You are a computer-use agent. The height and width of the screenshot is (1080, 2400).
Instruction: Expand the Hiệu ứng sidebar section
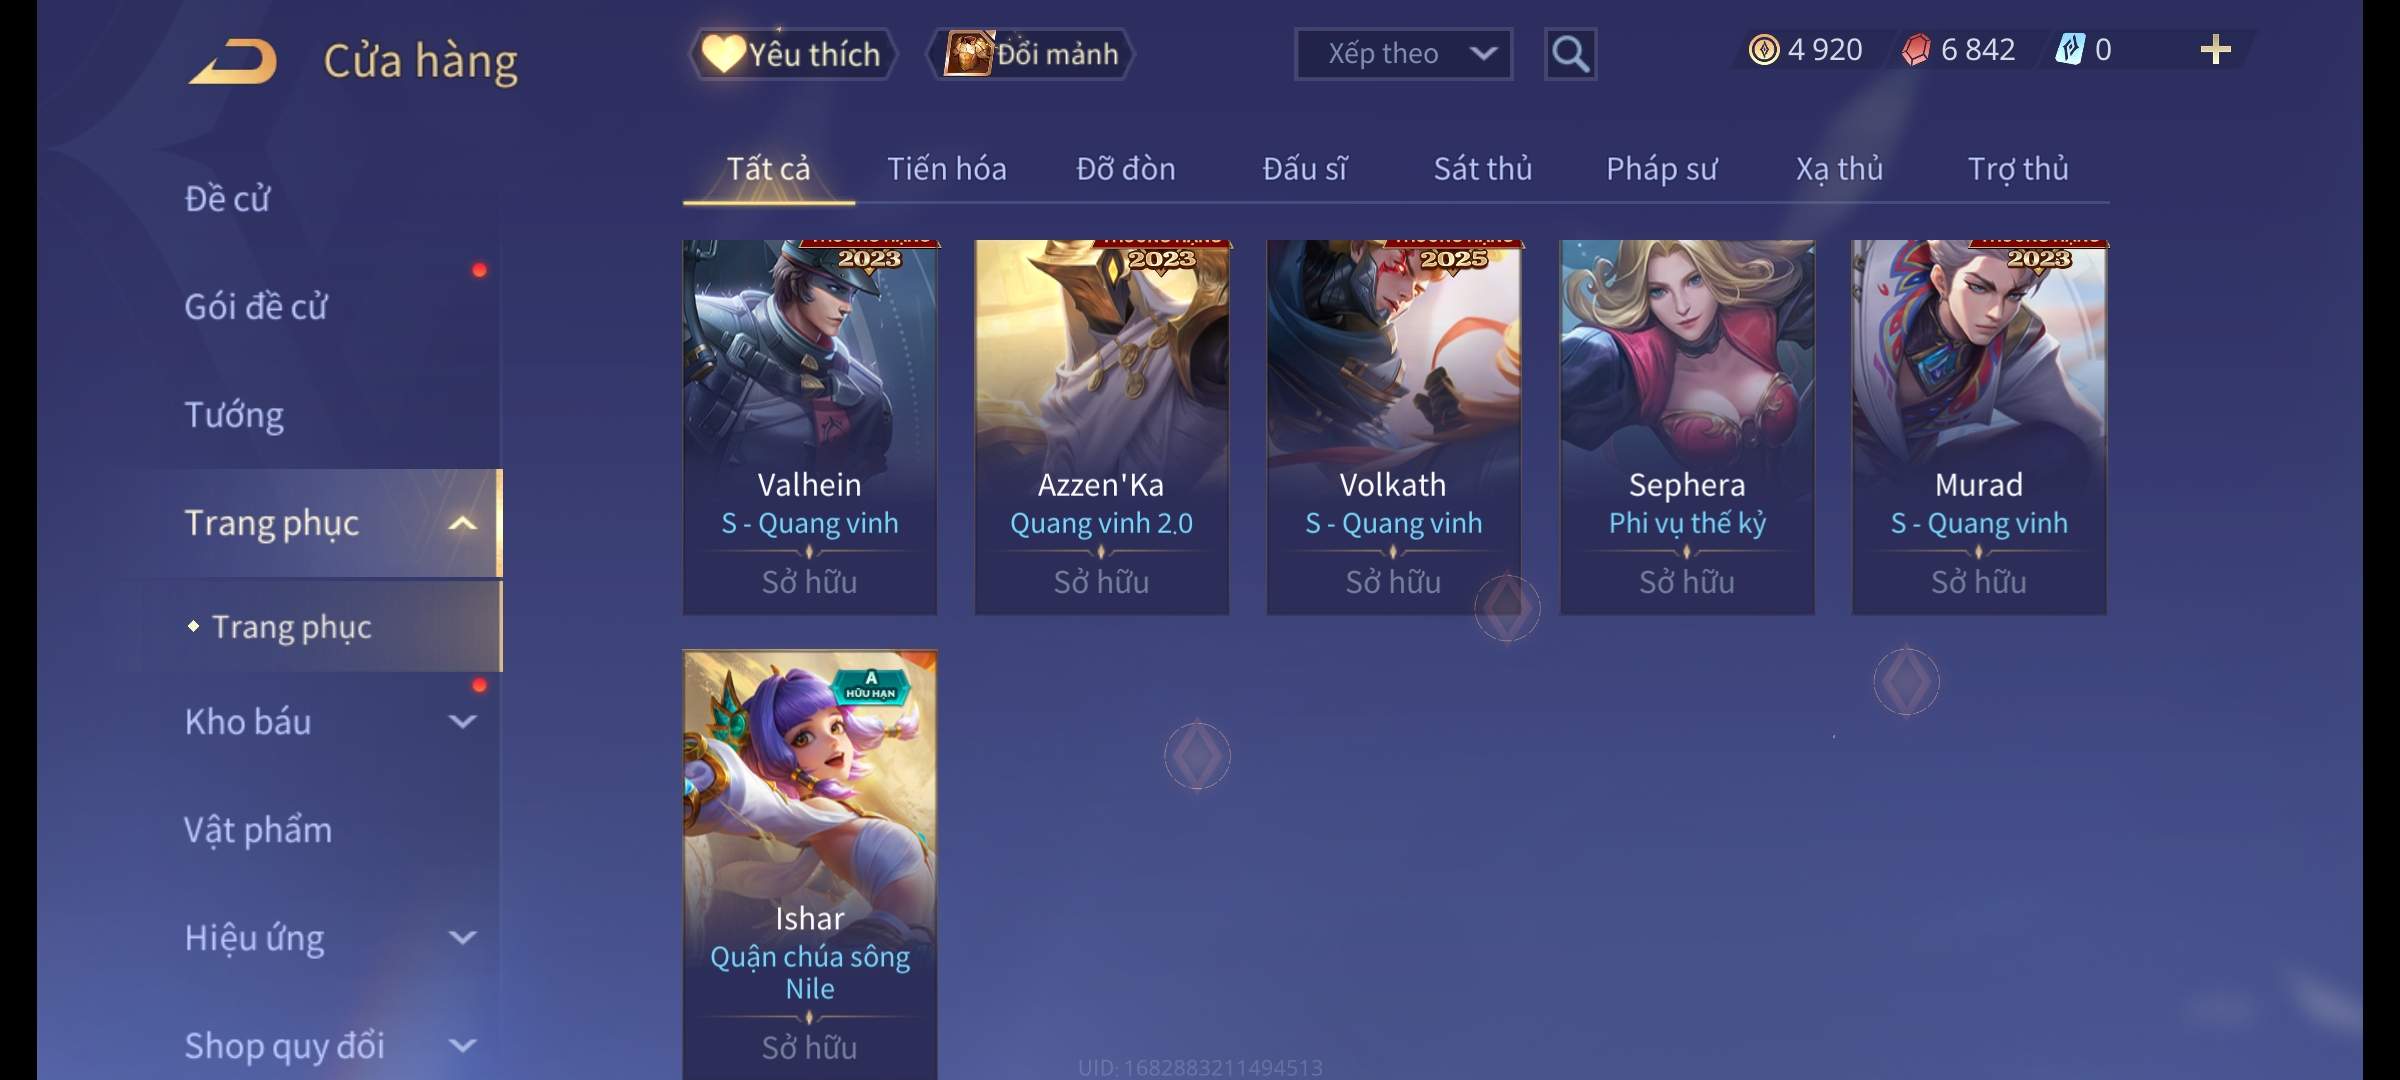tap(462, 938)
